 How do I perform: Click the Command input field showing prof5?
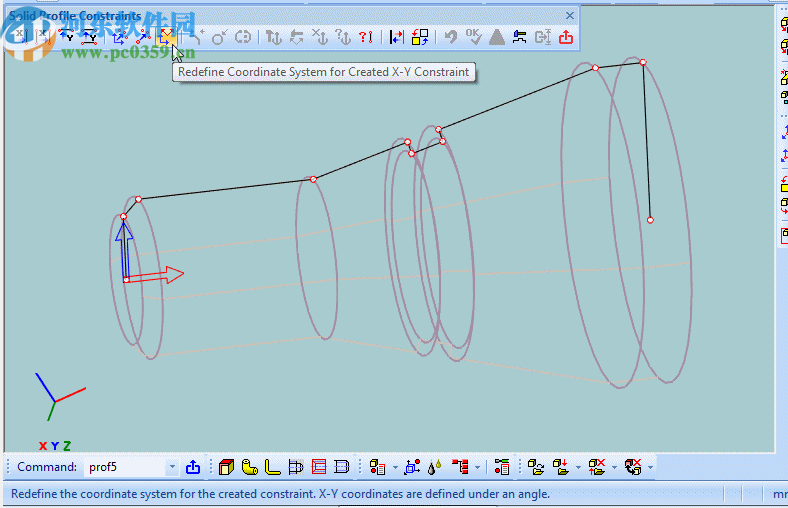(125, 467)
